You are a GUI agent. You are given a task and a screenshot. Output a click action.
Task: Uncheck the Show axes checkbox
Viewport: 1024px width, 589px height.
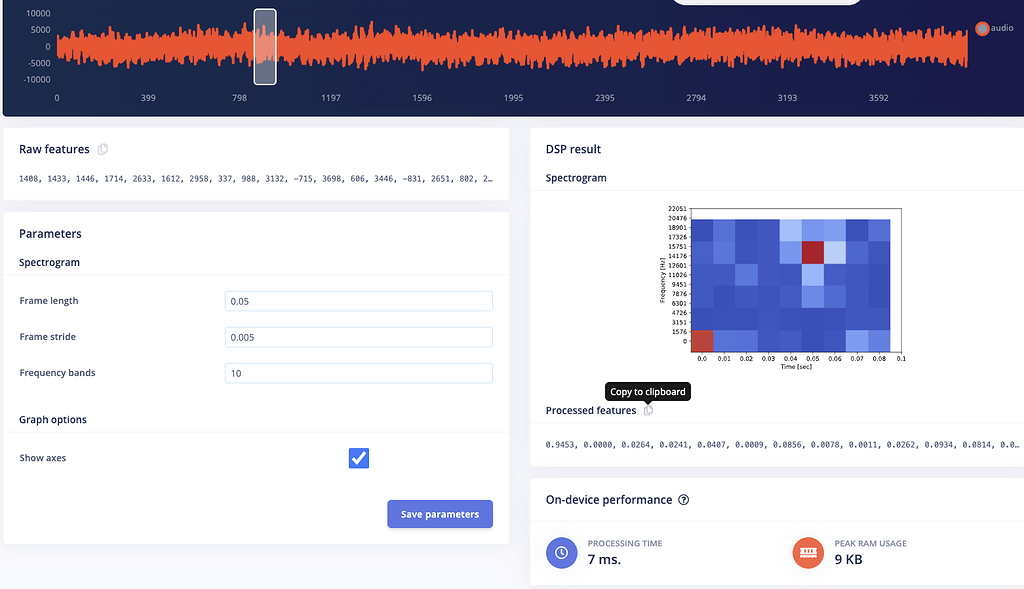point(359,458)
